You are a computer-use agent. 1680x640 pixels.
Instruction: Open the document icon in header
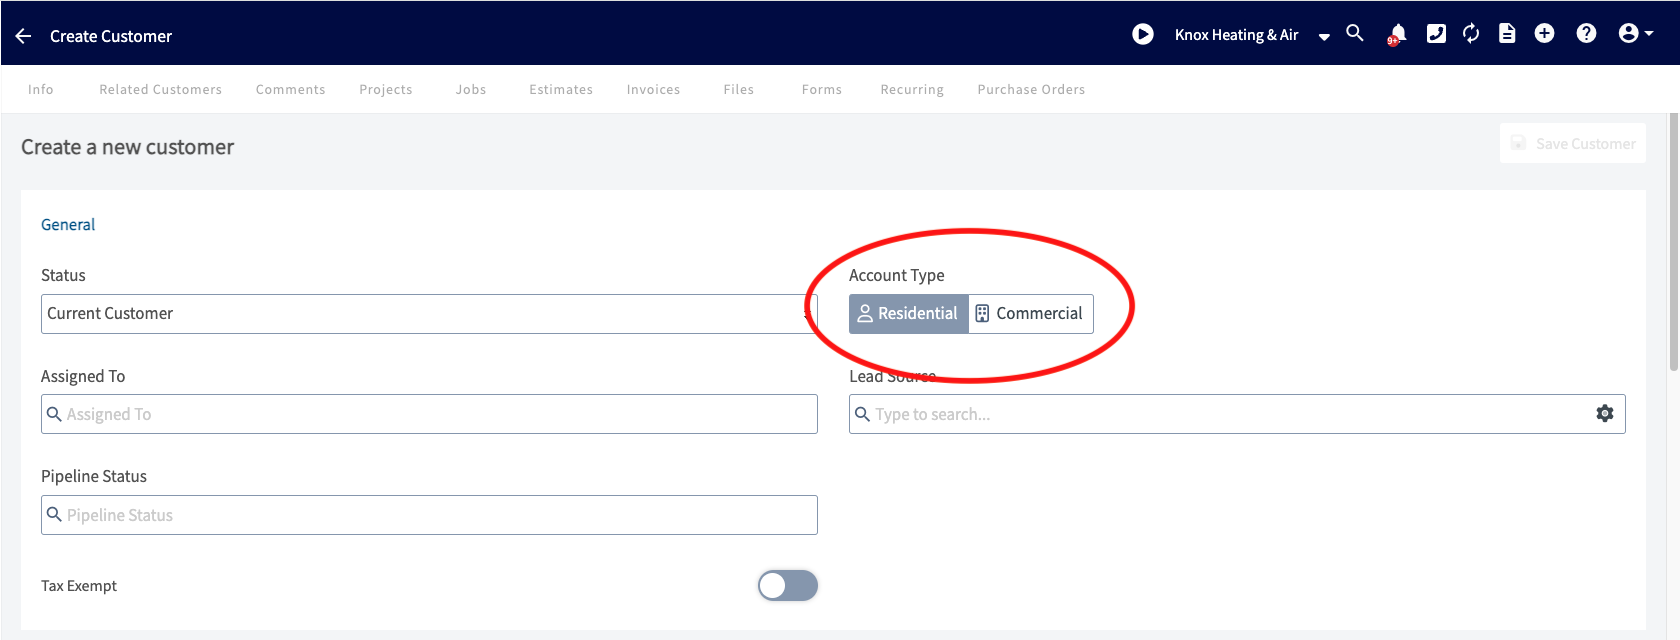click(1507, 34)
